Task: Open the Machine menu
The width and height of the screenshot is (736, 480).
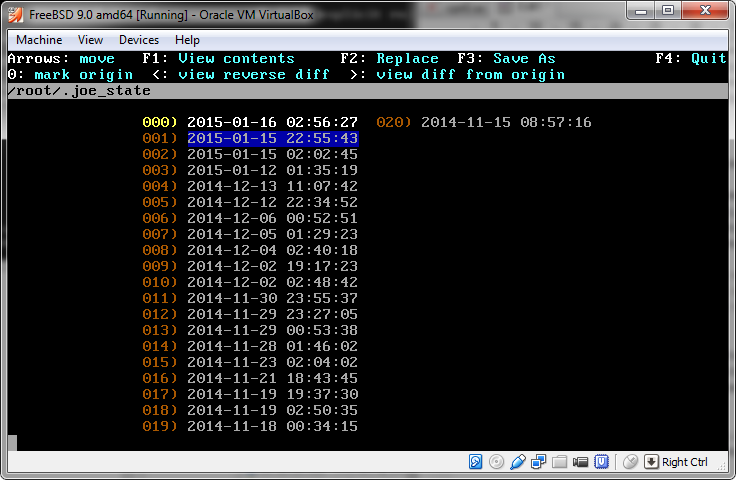Action: tap(39, 40)
